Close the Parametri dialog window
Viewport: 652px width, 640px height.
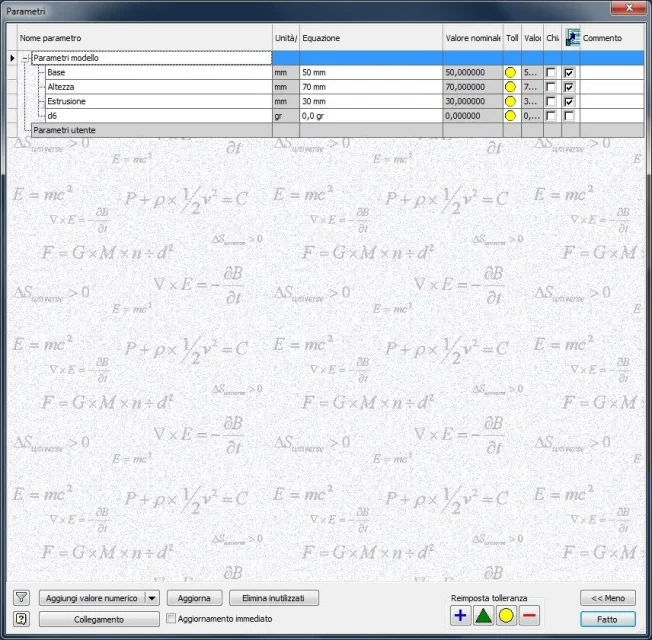click(629, 7)
